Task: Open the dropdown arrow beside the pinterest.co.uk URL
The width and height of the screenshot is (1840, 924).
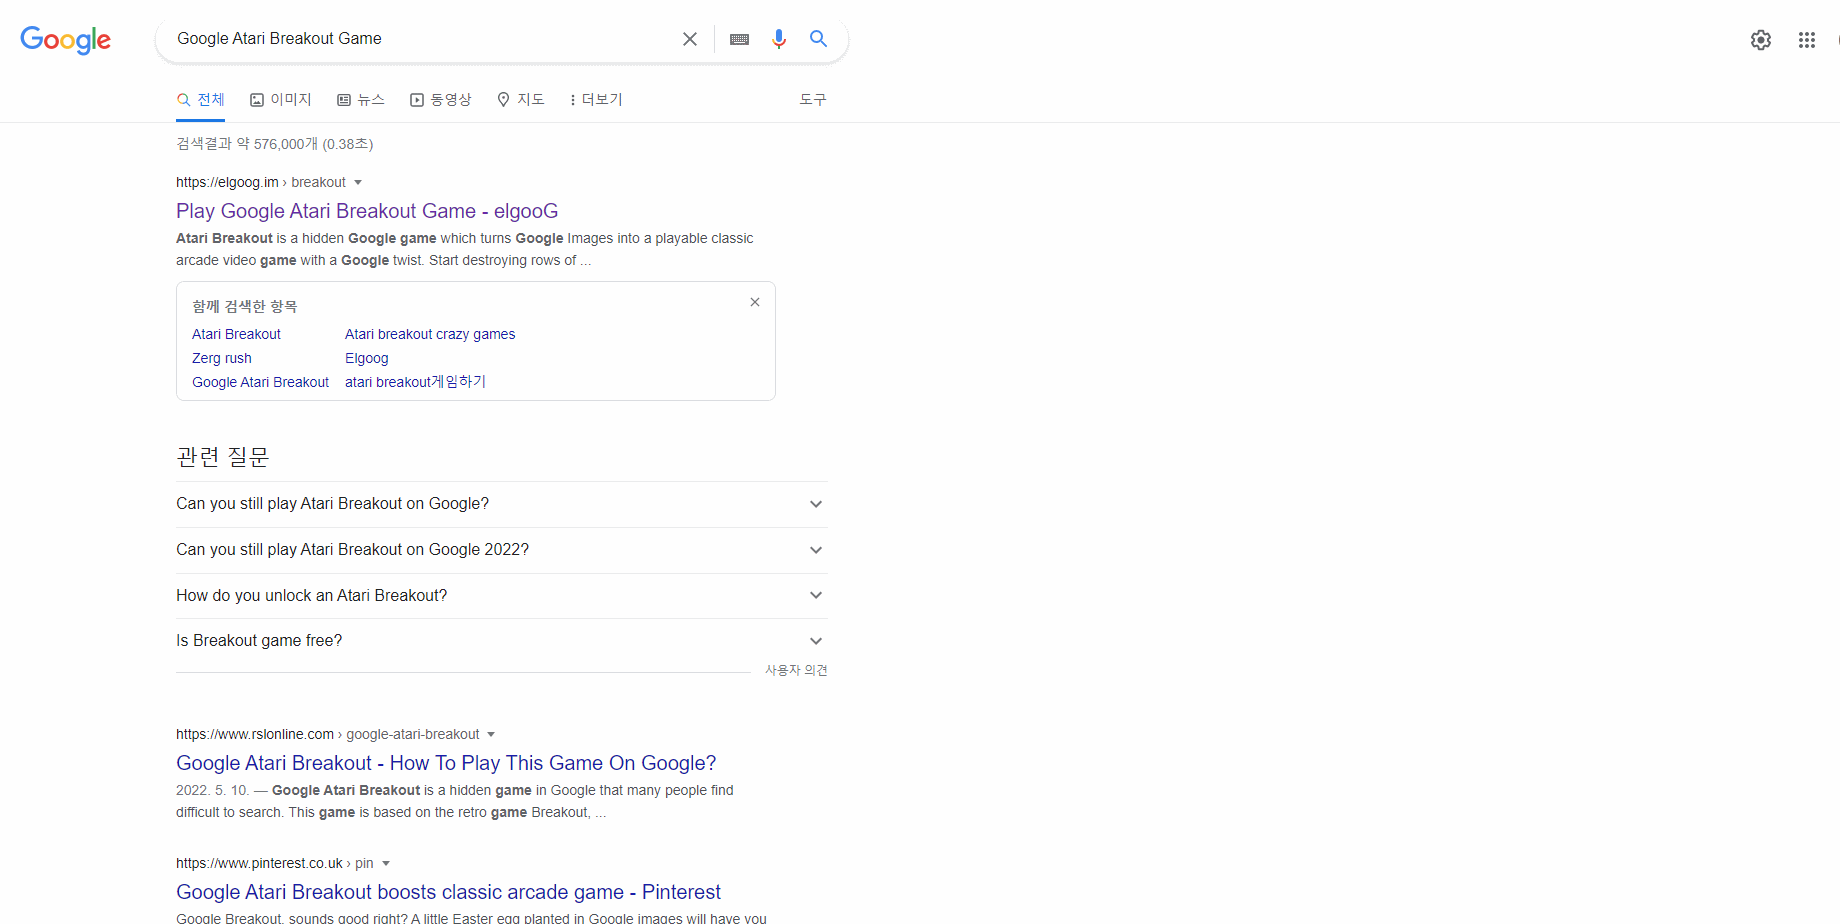Action: [386, 863]
